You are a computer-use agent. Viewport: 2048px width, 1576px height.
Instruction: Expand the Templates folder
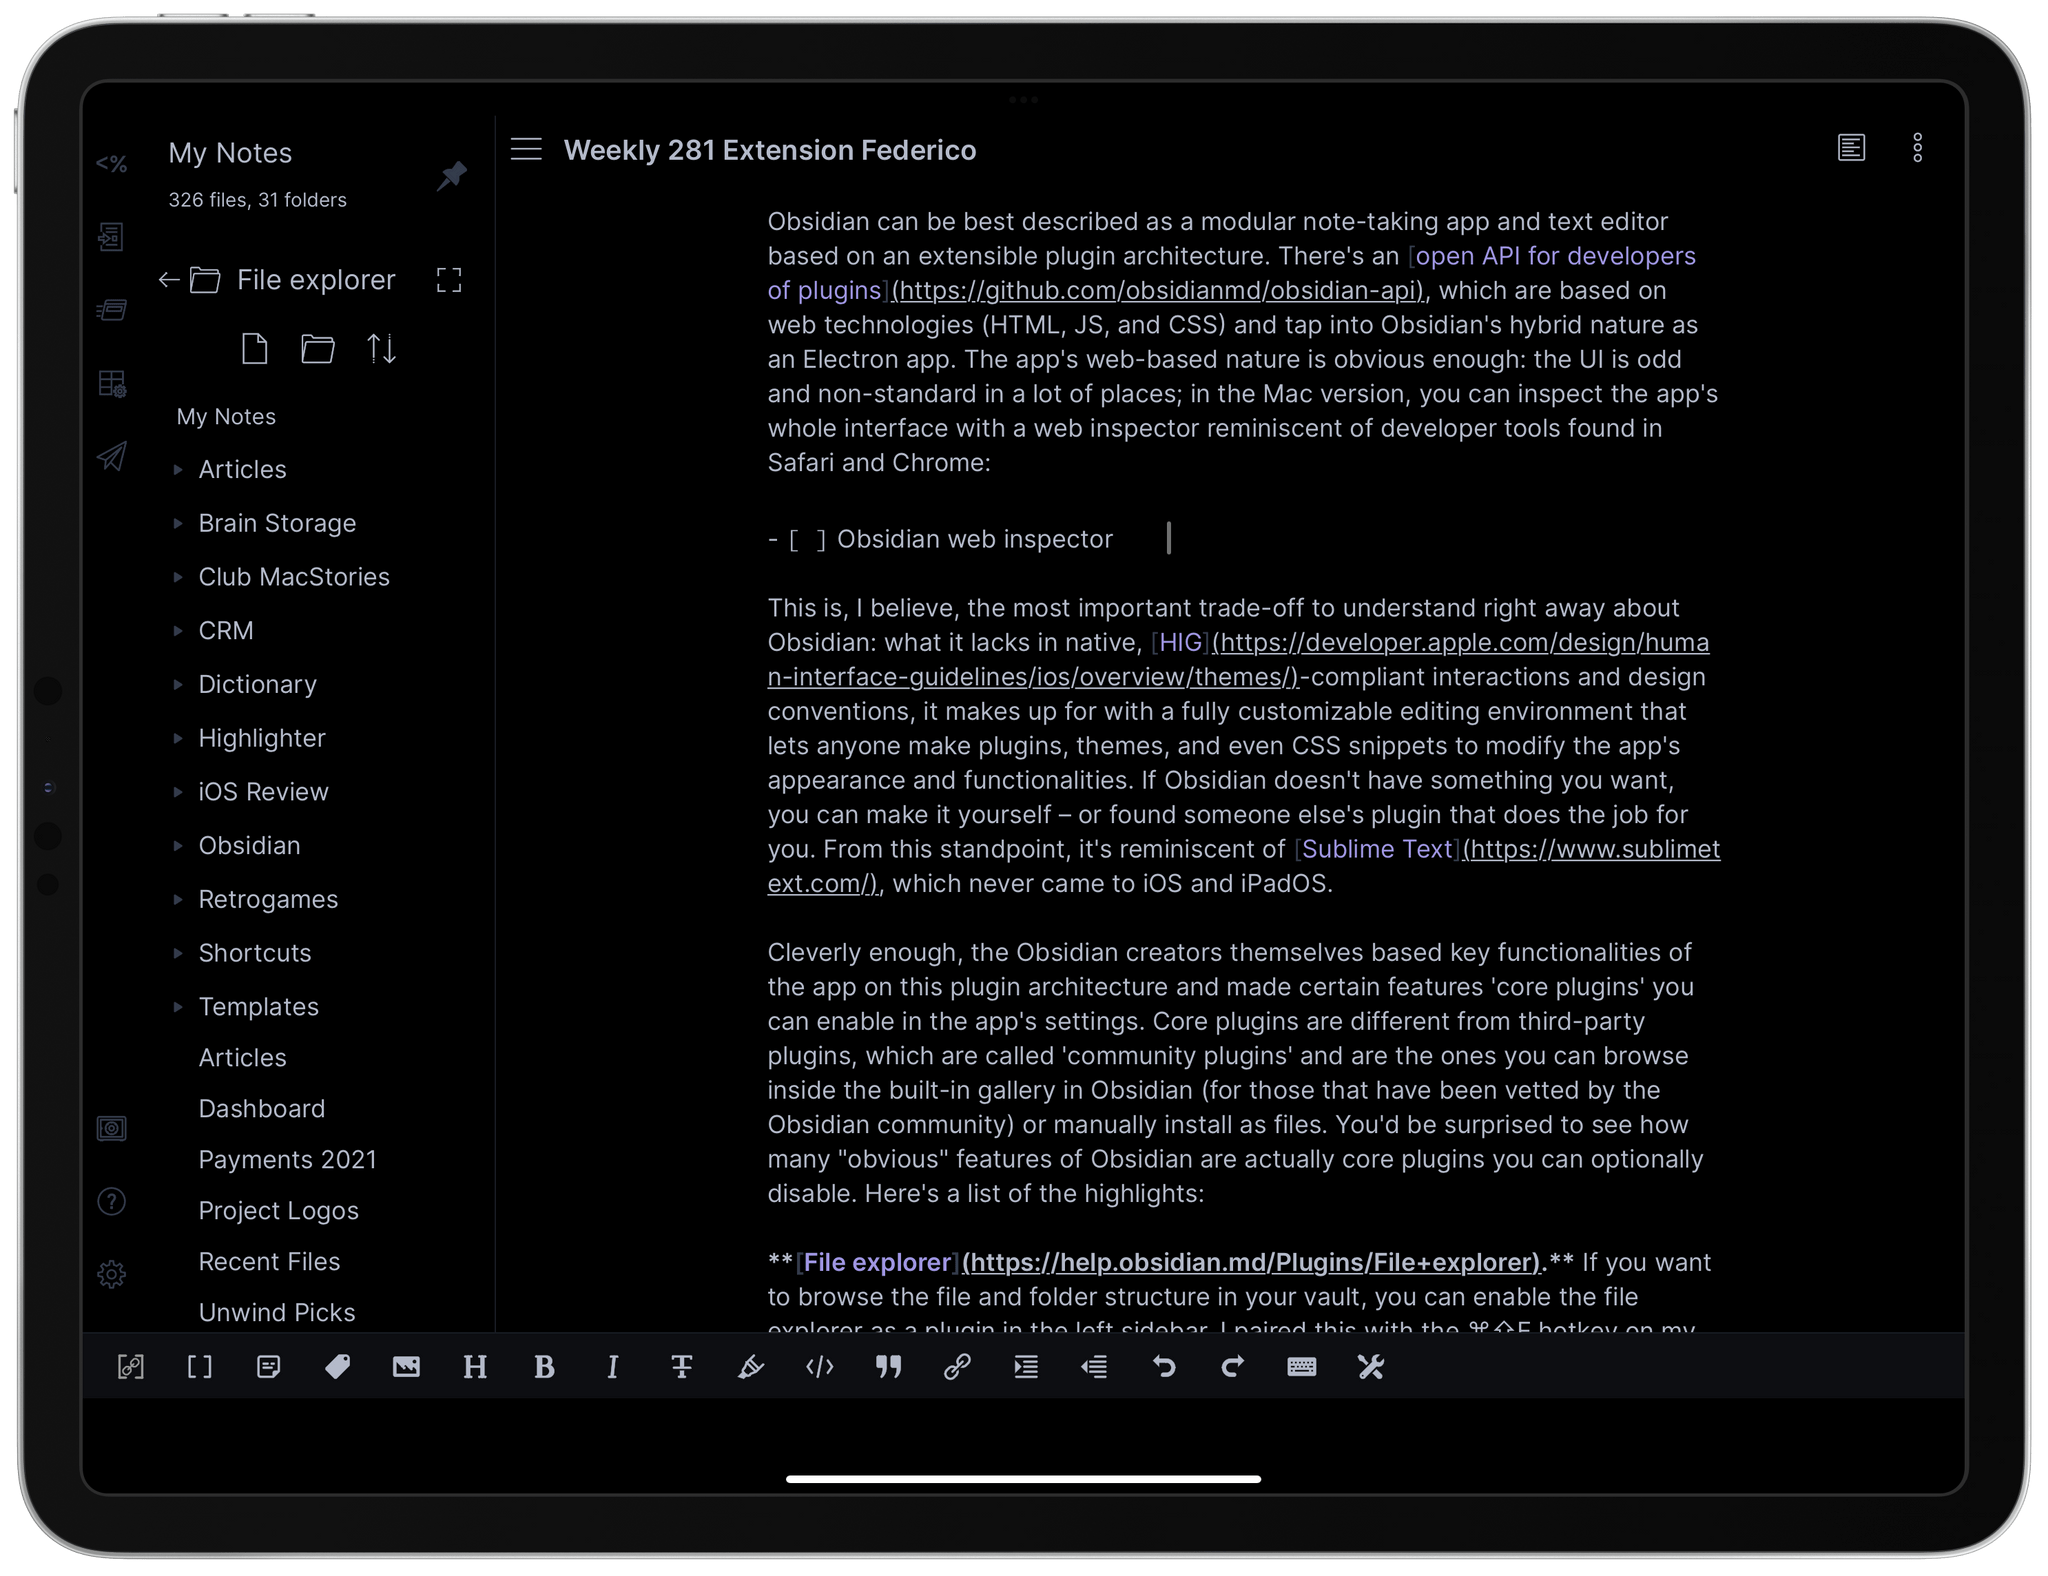(x=178, y=1007)
